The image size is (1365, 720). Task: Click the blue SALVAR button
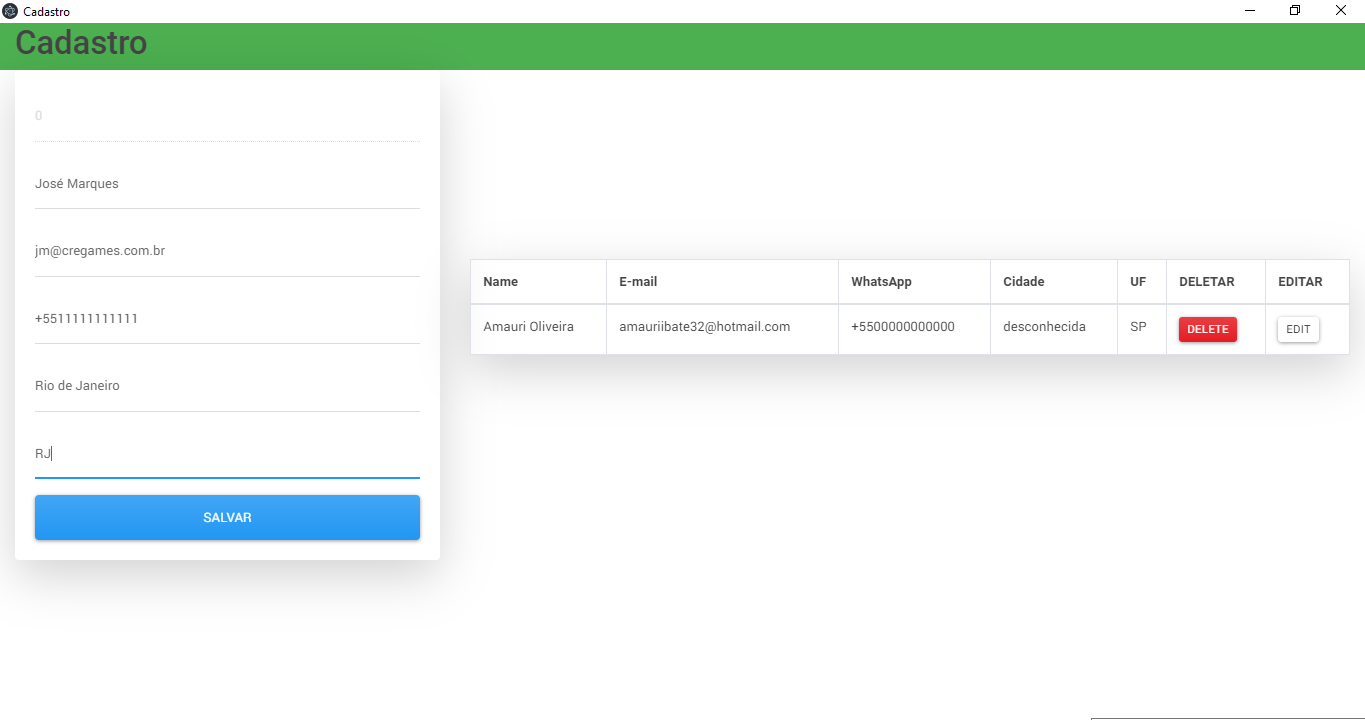(x=227, y=518)
